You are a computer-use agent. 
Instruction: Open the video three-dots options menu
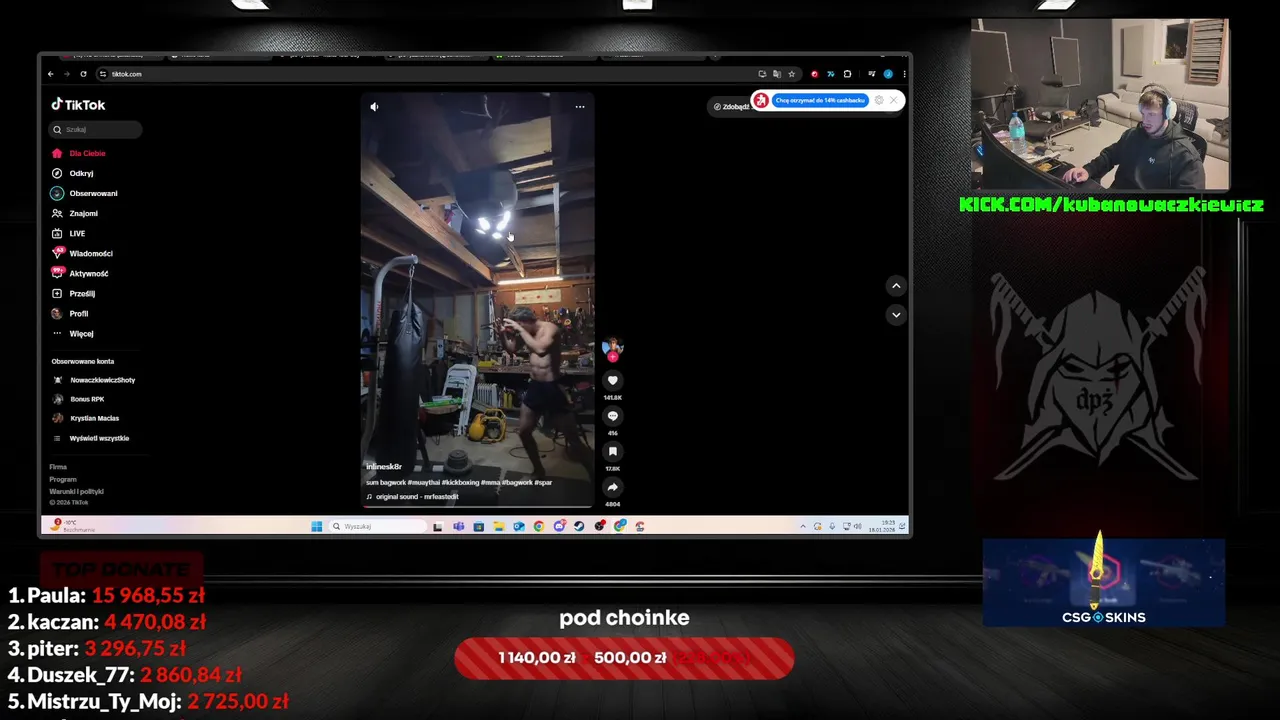[x=580, y=107]
